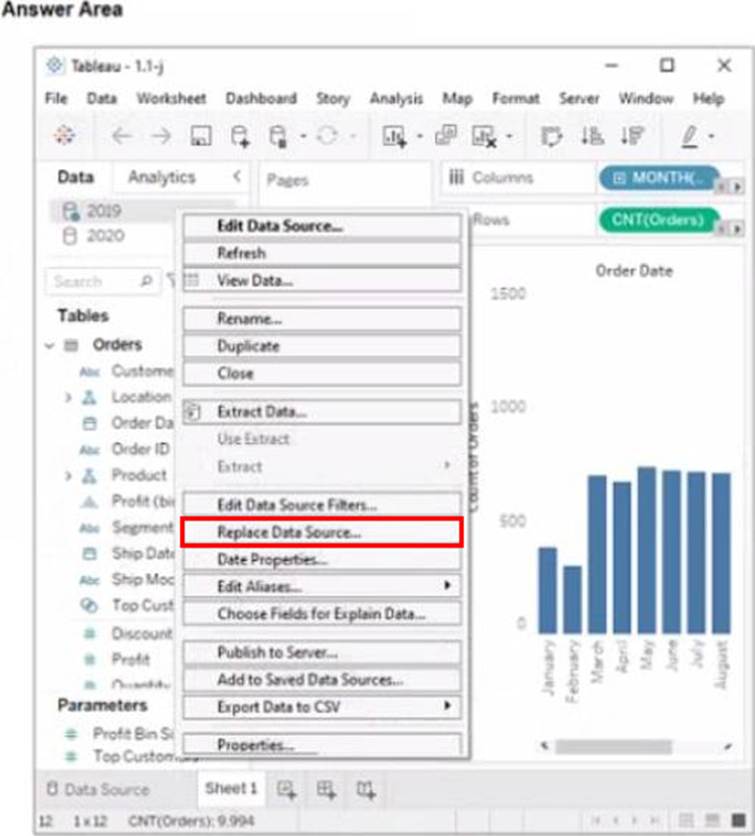
Task: Click the Save workbook icon
Action: click(201, 136)
